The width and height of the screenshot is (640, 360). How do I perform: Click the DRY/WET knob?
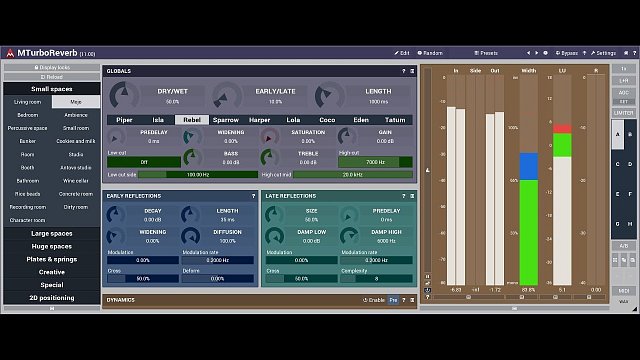(124, 96)
